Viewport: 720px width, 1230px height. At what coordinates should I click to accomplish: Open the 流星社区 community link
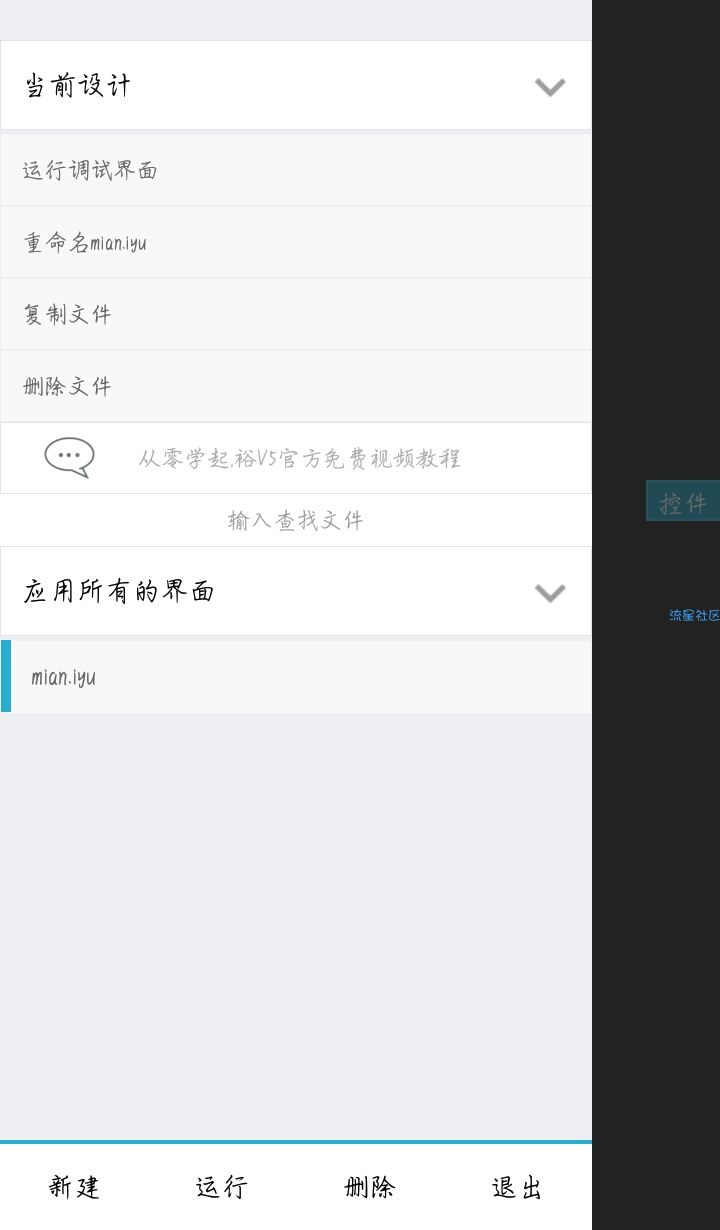click(694, 615)
